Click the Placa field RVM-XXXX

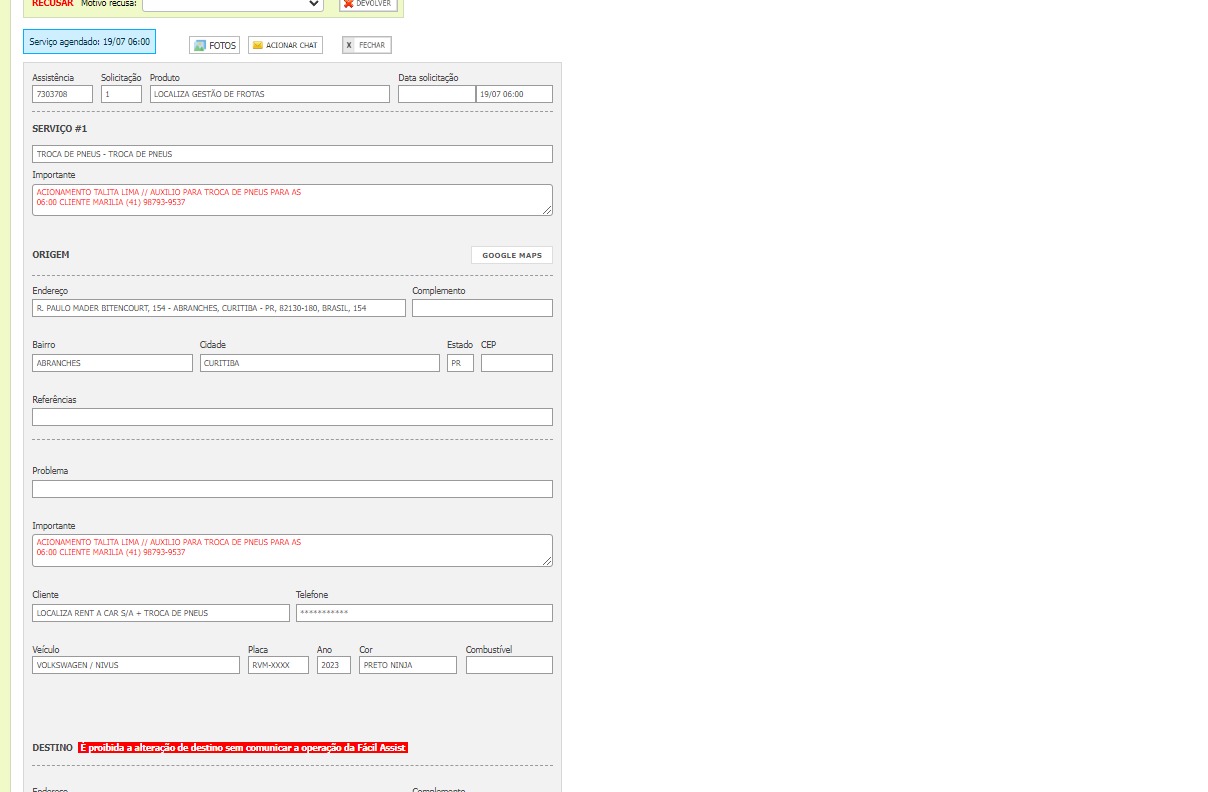coord(278,665)
